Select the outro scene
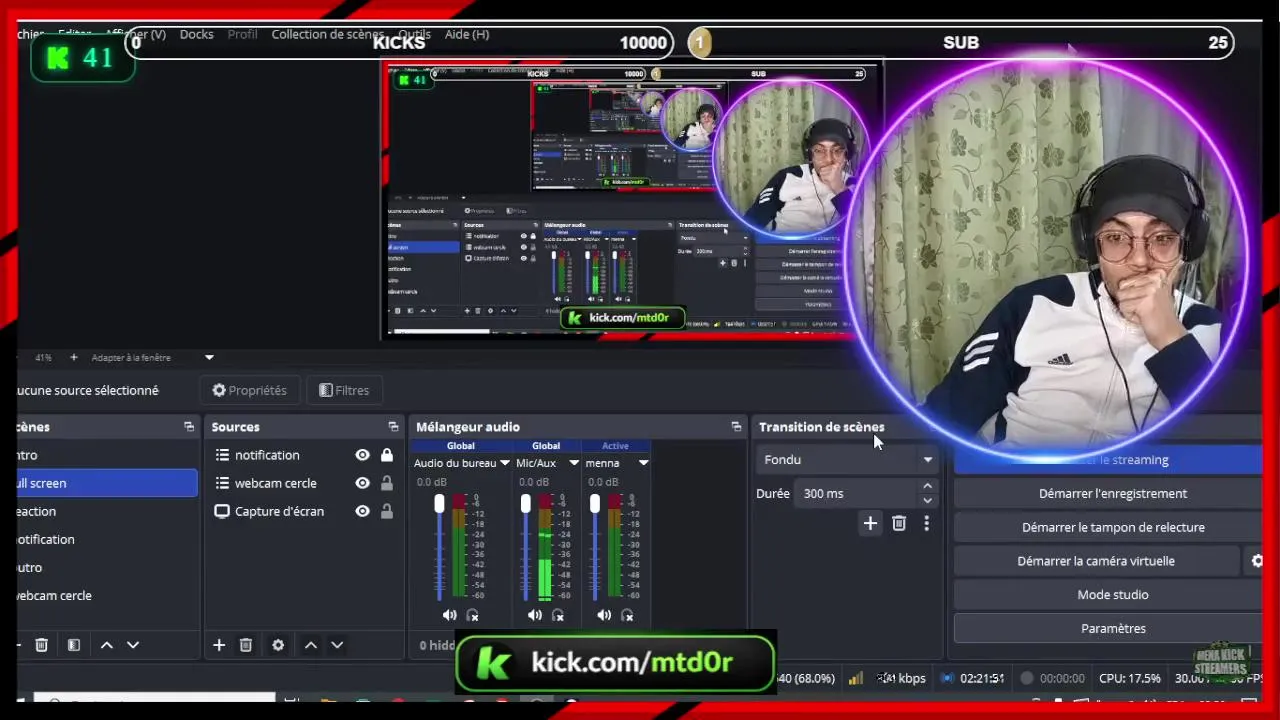 click(107, 567)
